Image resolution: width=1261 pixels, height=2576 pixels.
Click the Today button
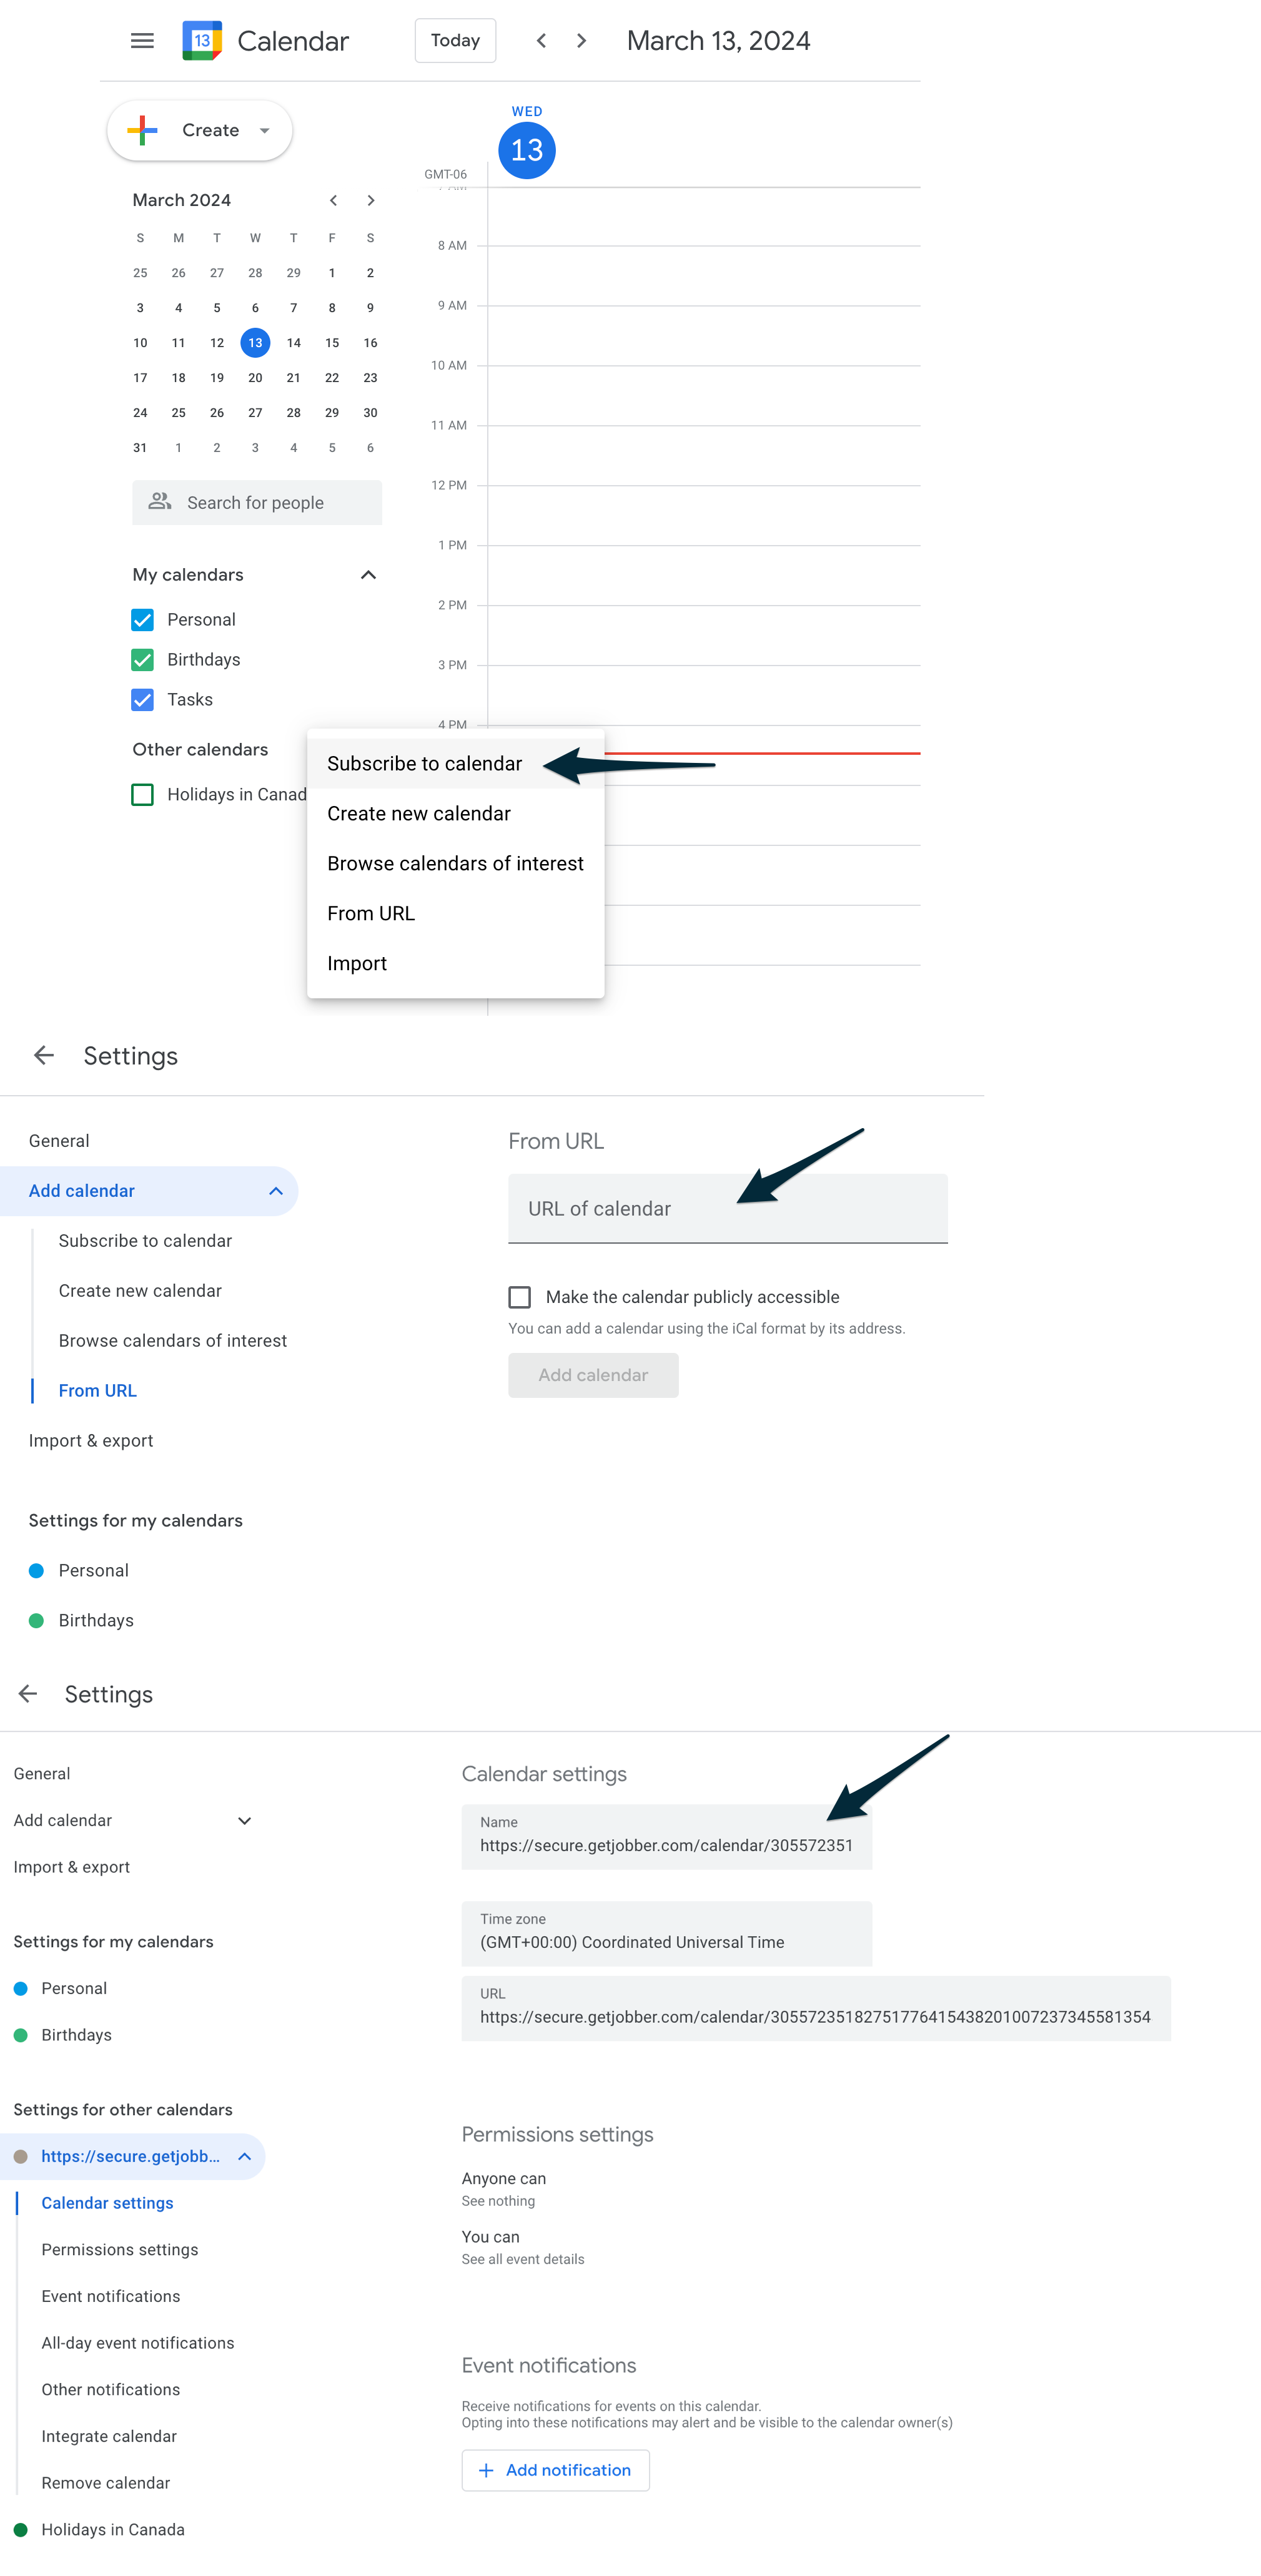[x=455, y=41]
